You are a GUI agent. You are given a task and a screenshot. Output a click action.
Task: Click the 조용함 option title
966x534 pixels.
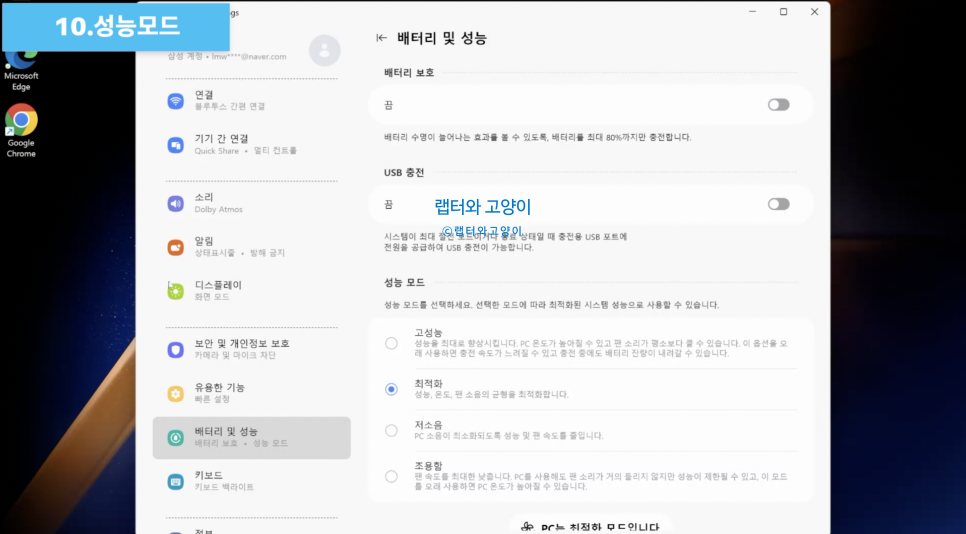click(428, 466)
